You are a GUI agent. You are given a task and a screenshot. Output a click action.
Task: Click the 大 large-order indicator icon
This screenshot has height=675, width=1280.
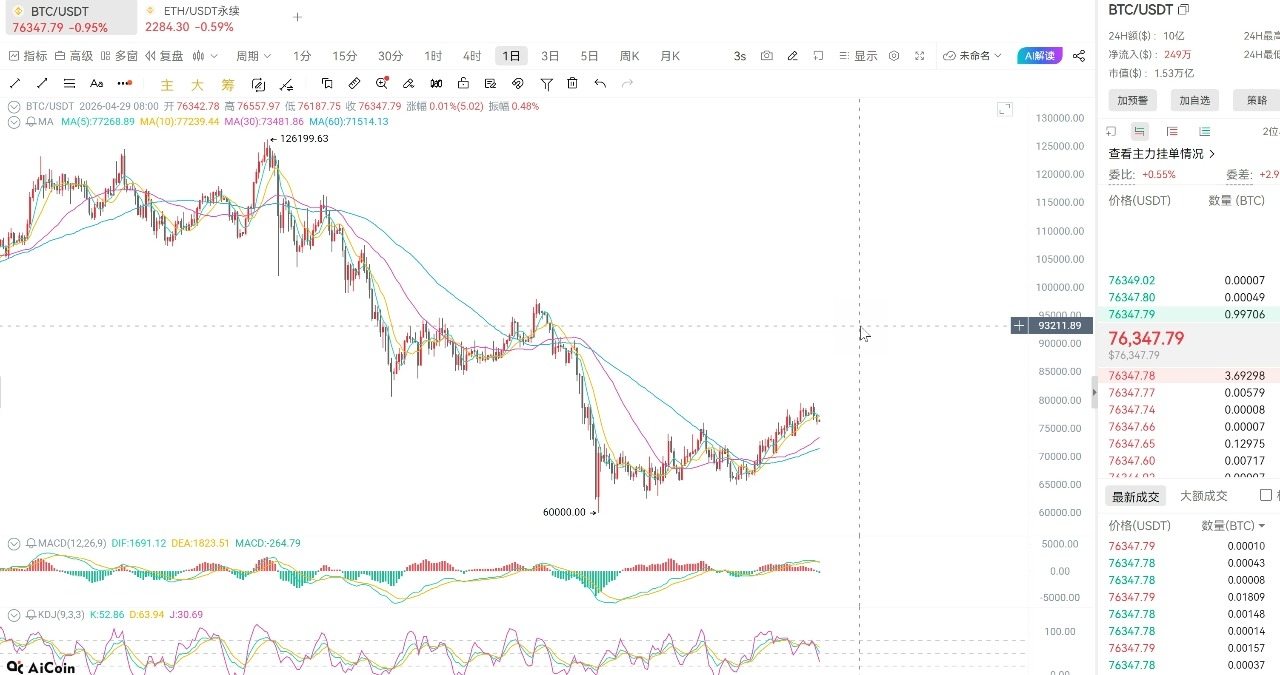click(197, 85)
